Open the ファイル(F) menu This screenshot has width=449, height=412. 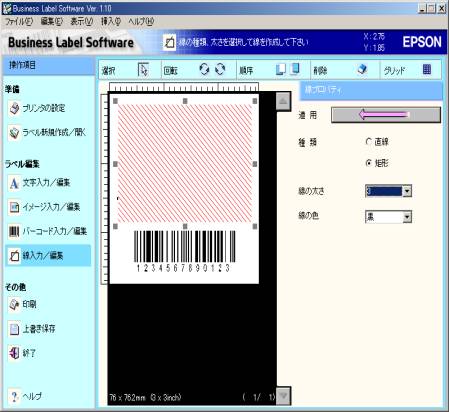pos(19,22)
